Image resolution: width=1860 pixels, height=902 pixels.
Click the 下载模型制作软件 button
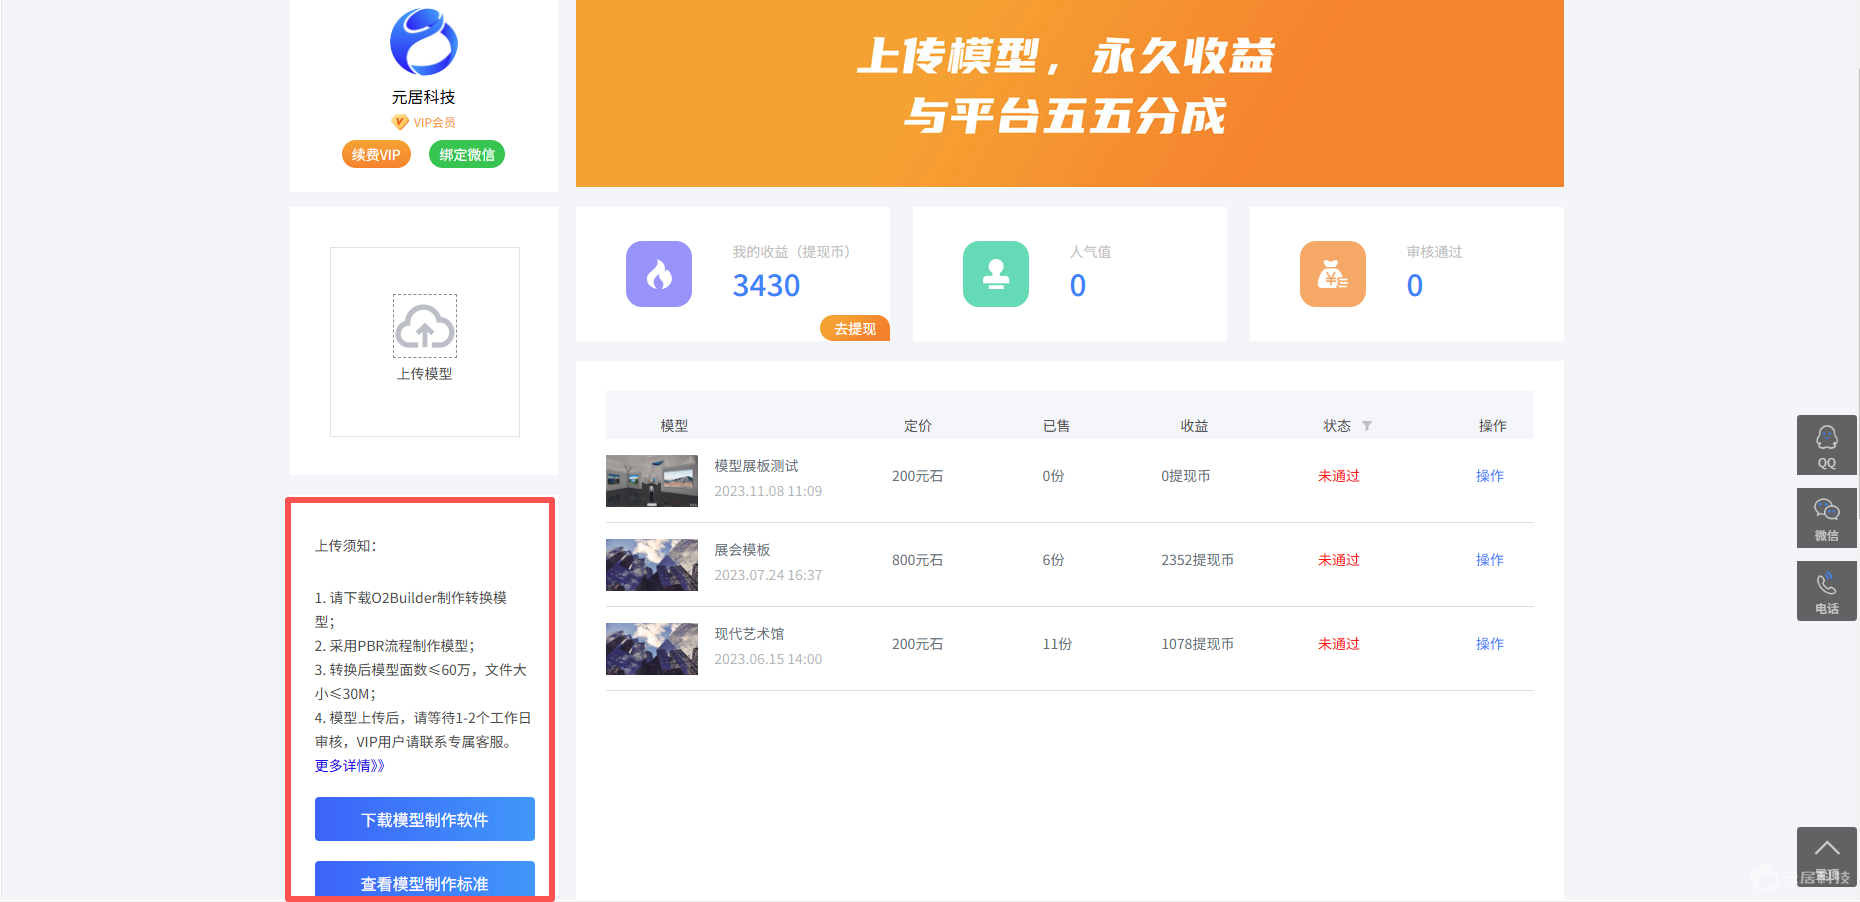tap(425, 819)
